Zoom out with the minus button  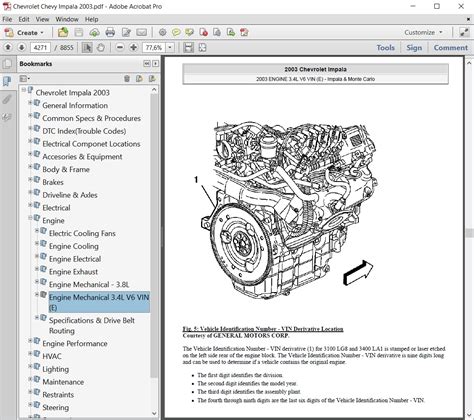click(x=120, y=47)
